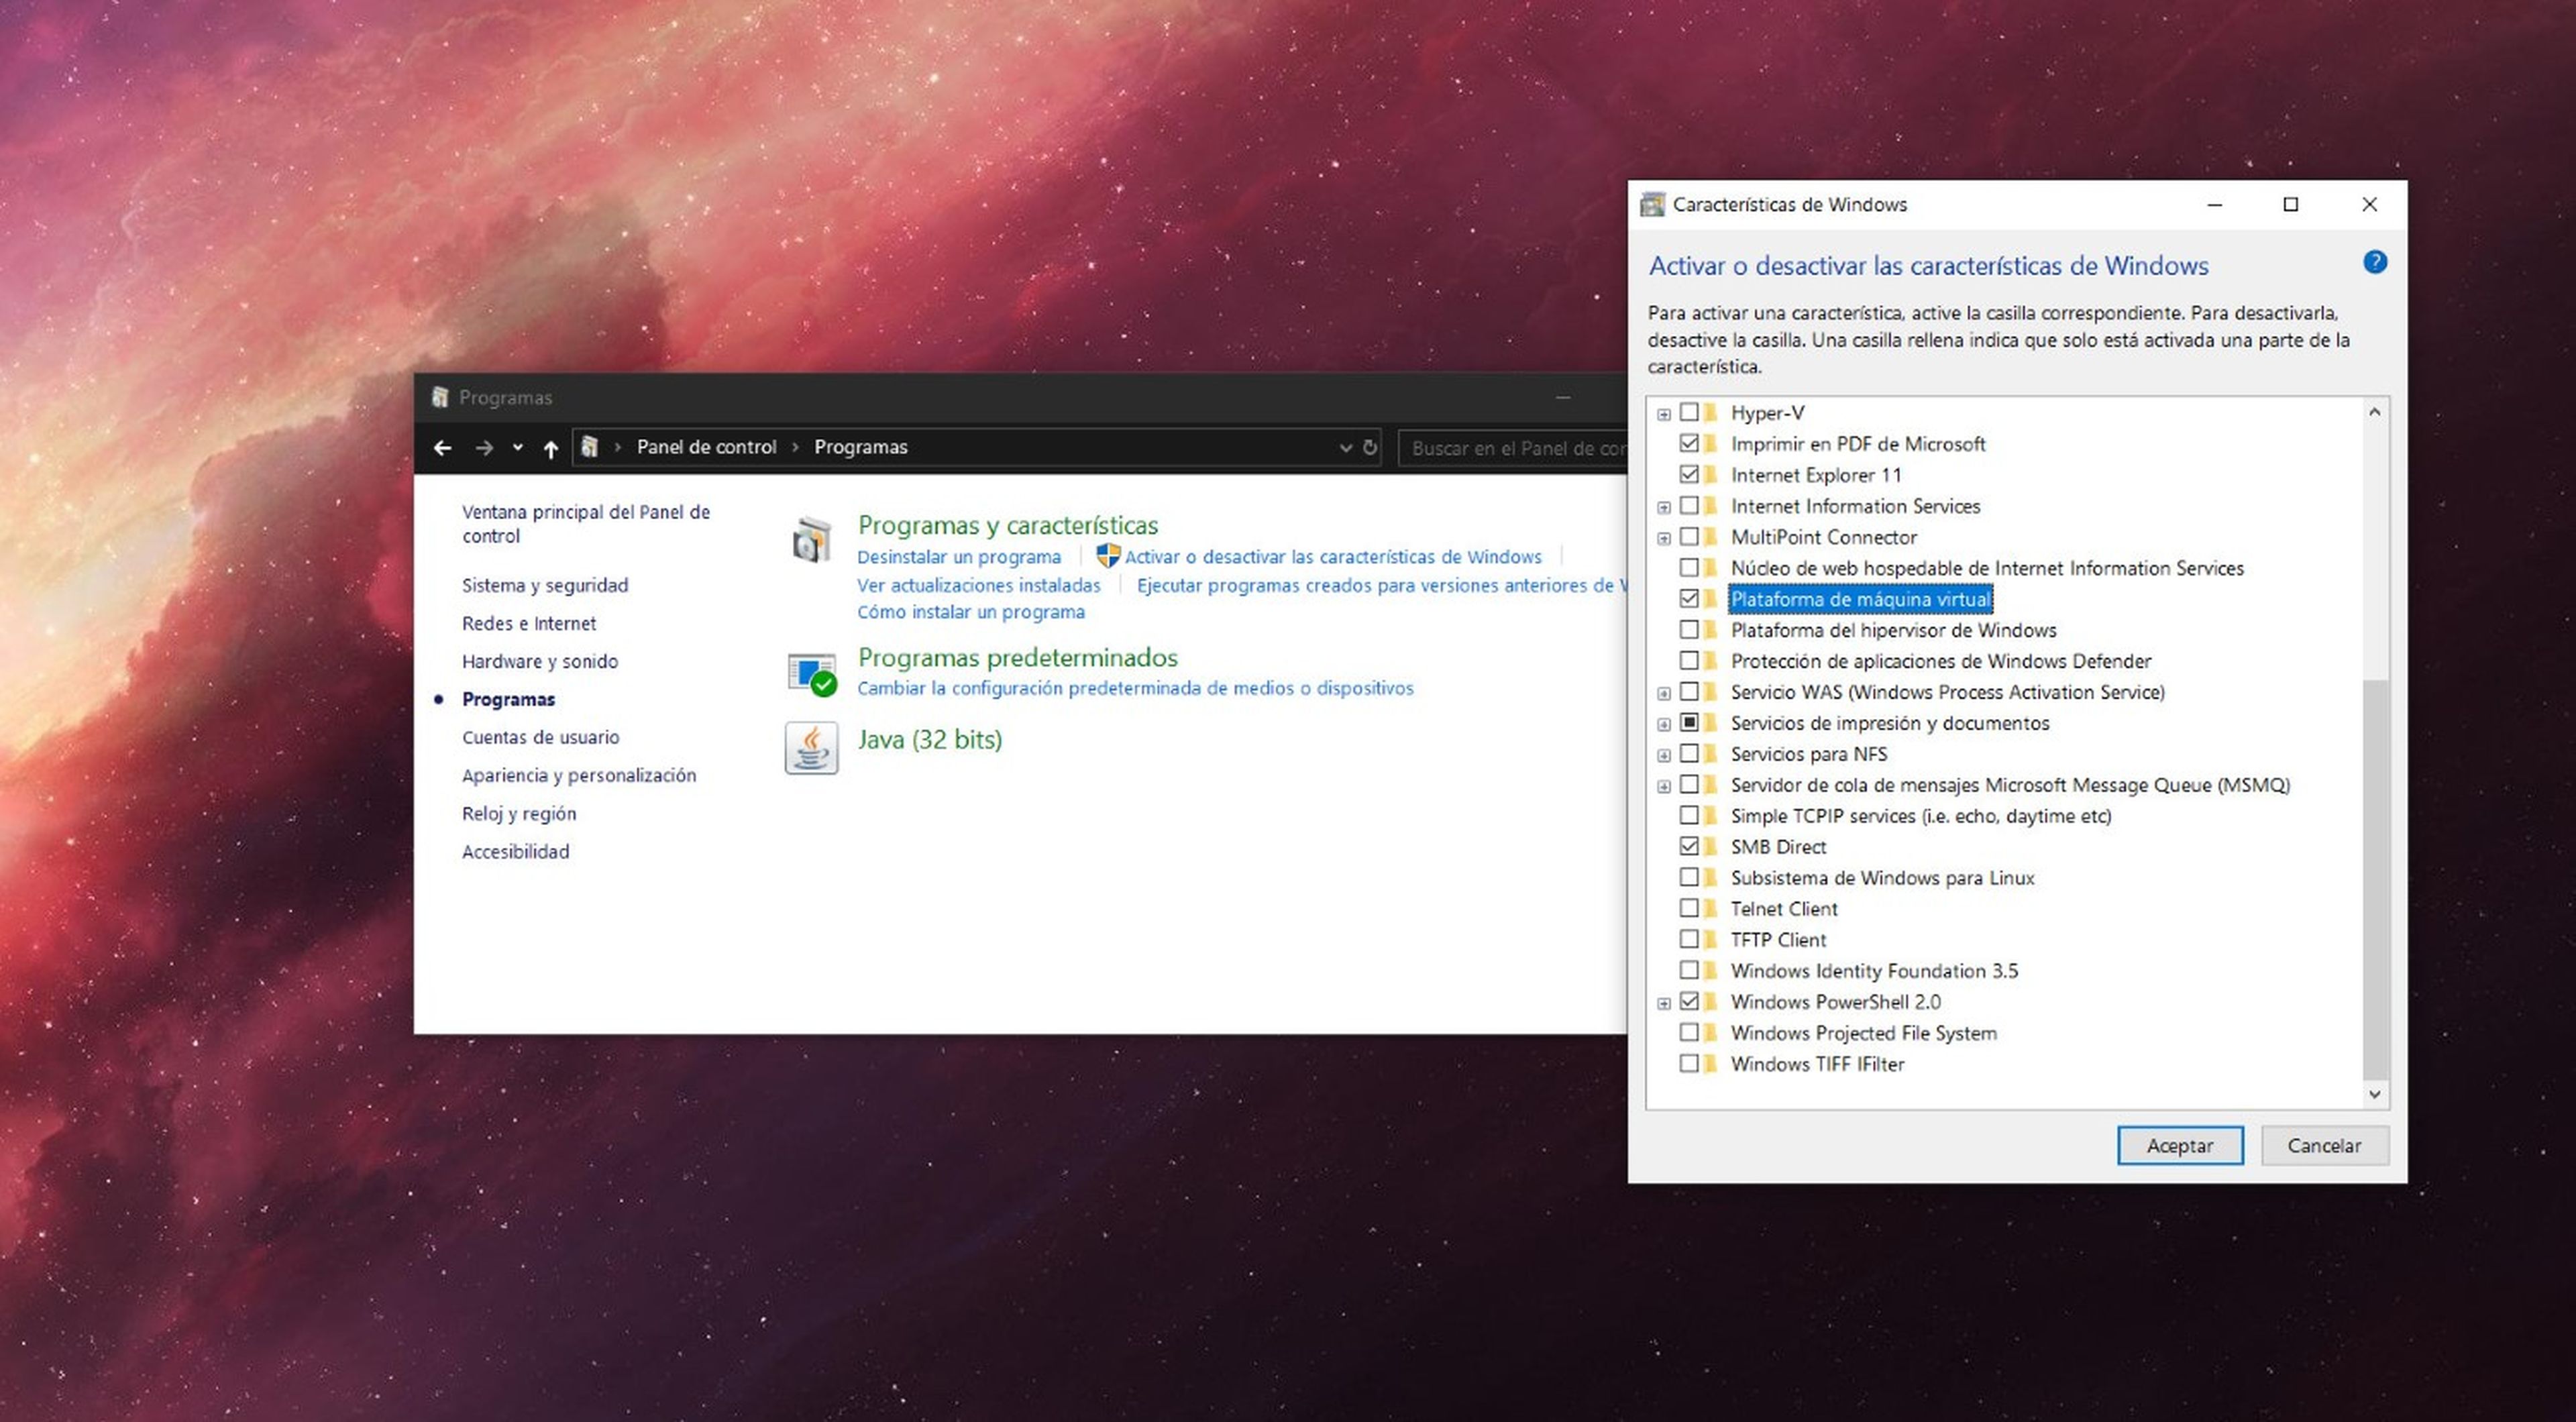Go forward in the Programas window
Image resolution: width=2576 pixels, height=1422 pixels.
[x=484, y=448]
